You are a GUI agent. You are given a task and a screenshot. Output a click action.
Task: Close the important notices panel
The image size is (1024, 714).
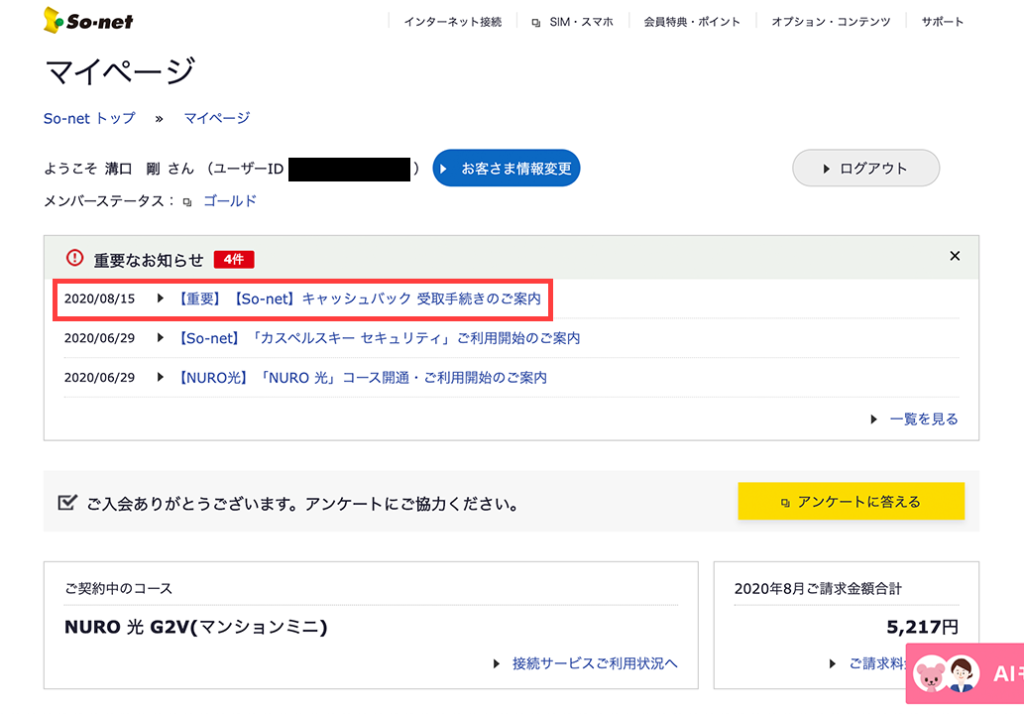pyautogui.click(x=954, y=256)
